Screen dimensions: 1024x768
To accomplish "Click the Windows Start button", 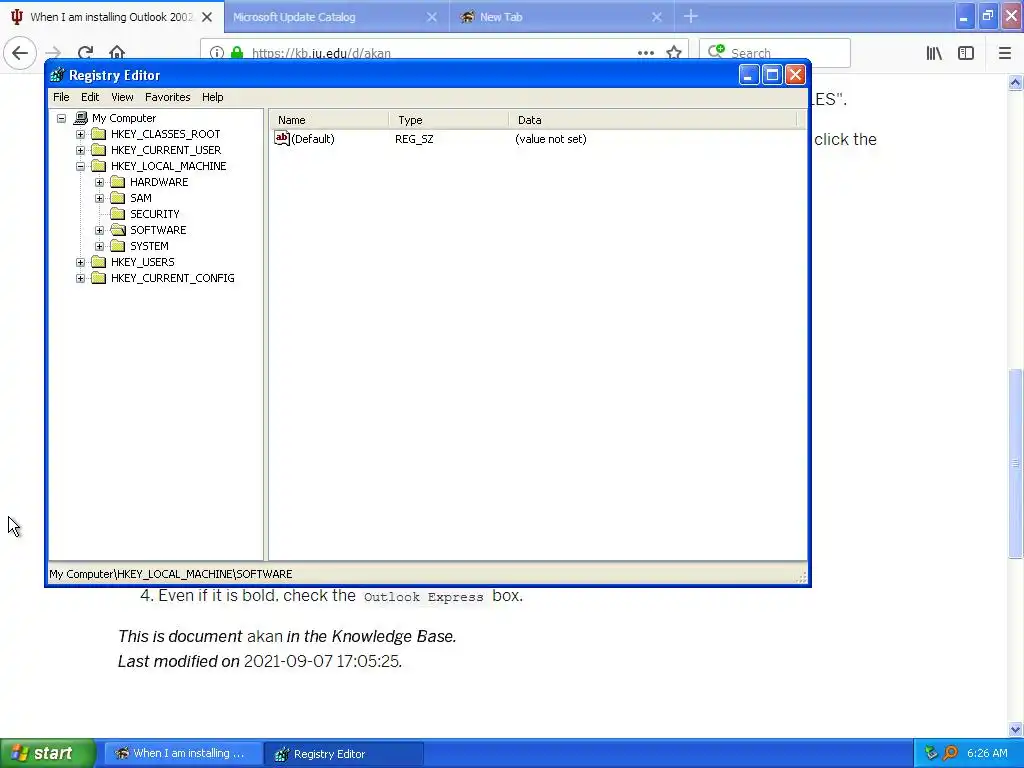I will click(x=48, y=754).
